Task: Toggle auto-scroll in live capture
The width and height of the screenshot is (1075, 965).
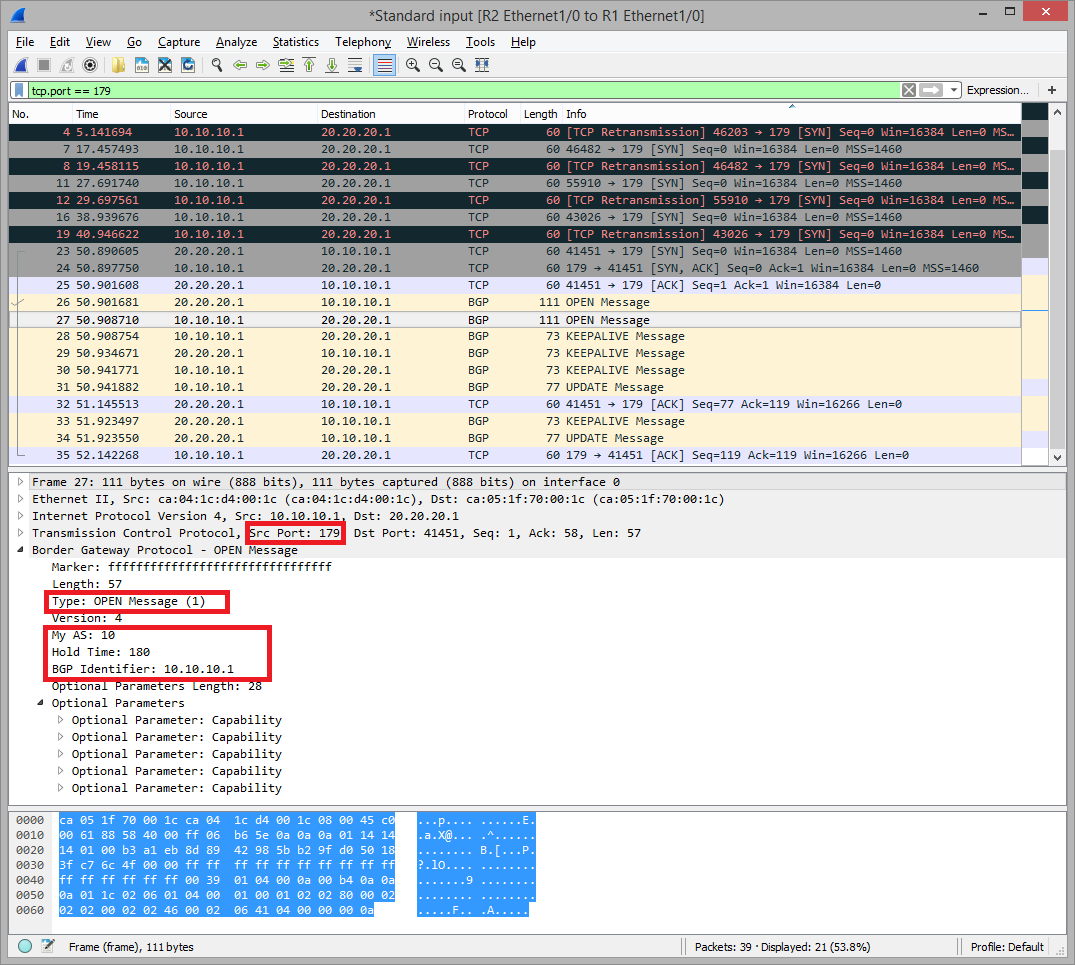Action: [355, 65]
